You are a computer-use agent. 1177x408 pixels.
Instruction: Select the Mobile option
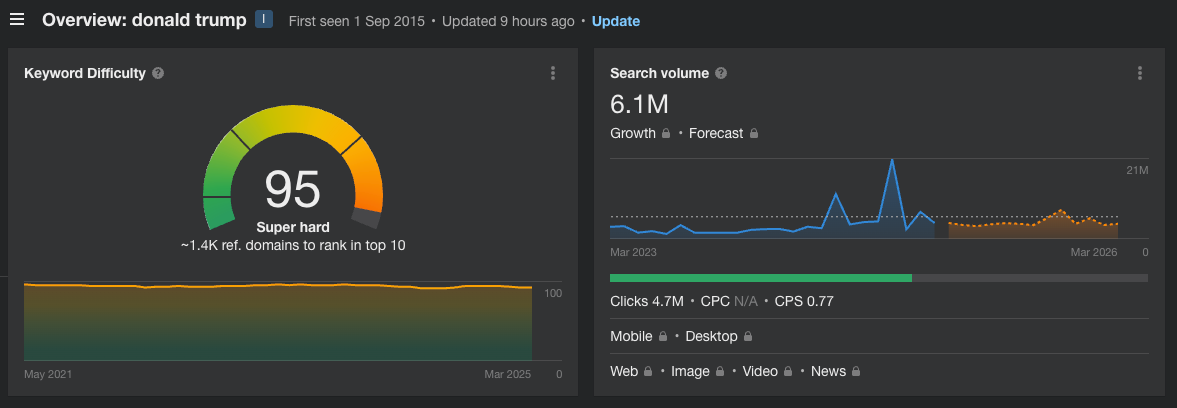point(631,337)
